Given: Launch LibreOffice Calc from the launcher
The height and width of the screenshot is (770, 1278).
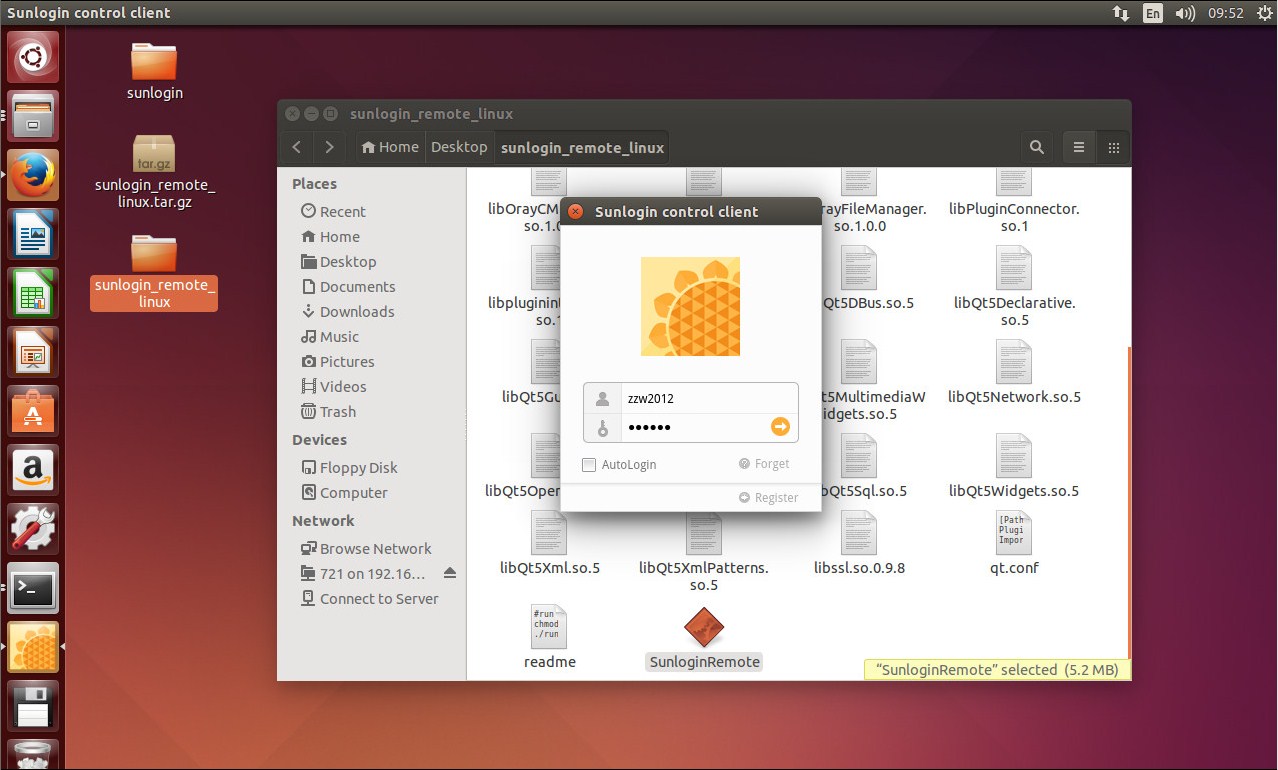Looking at the screenshot, I should tap(33, 293).
